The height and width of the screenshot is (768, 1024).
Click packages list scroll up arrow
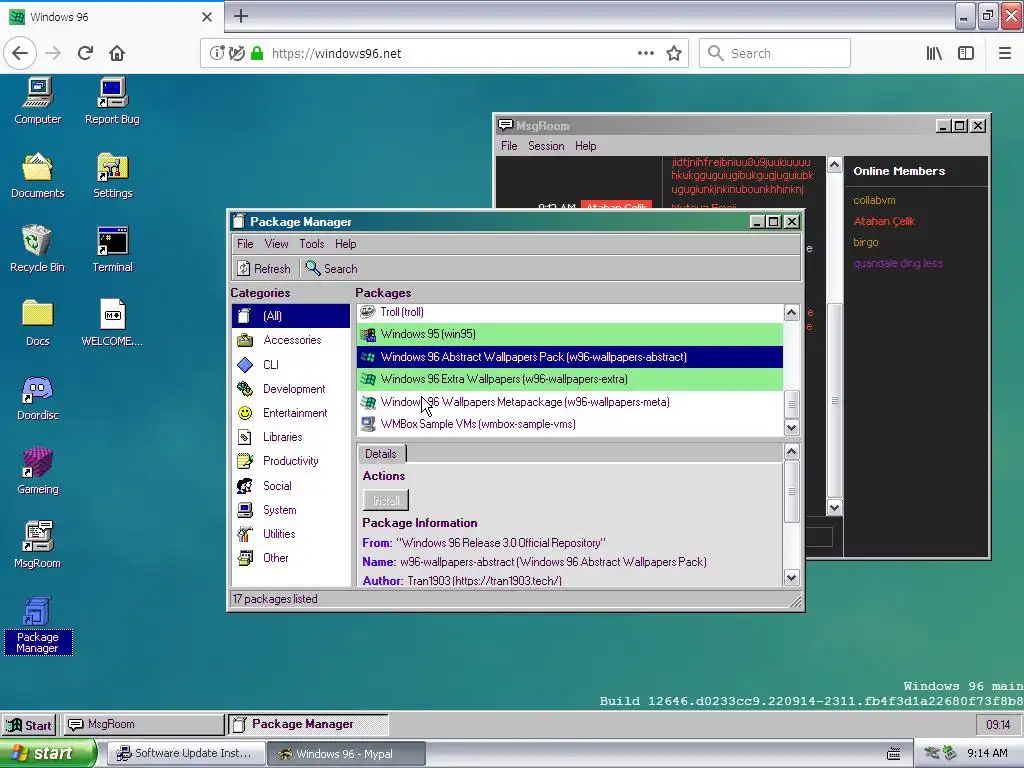point(792,312)
